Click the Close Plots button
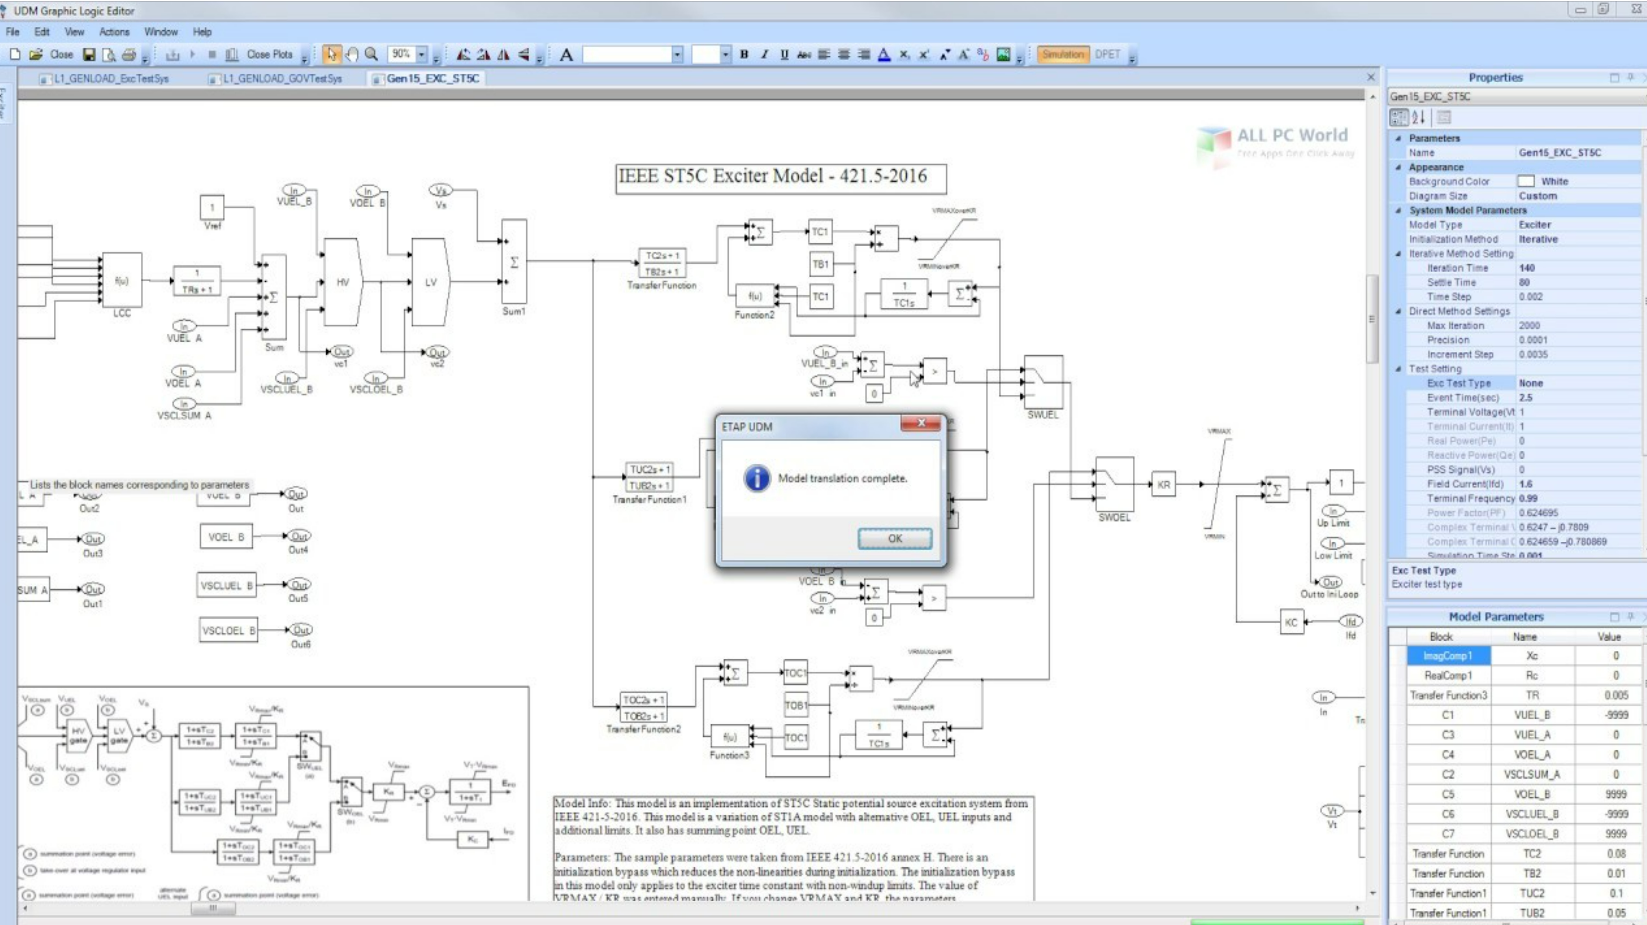This screenshot has width=1647, height=925. (x=269, y=55)
